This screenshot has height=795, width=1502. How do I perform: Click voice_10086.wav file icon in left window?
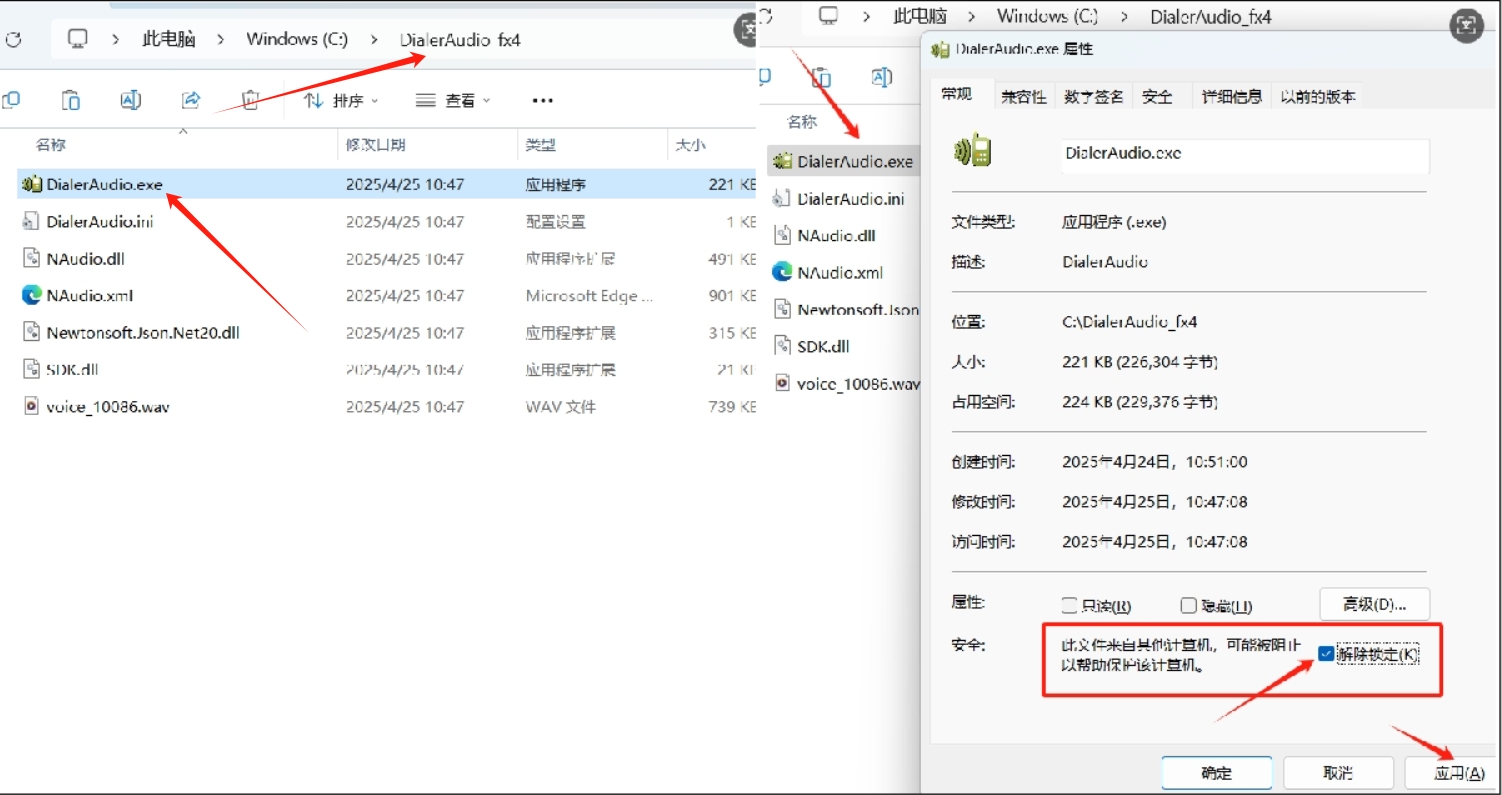pos(32,406)
